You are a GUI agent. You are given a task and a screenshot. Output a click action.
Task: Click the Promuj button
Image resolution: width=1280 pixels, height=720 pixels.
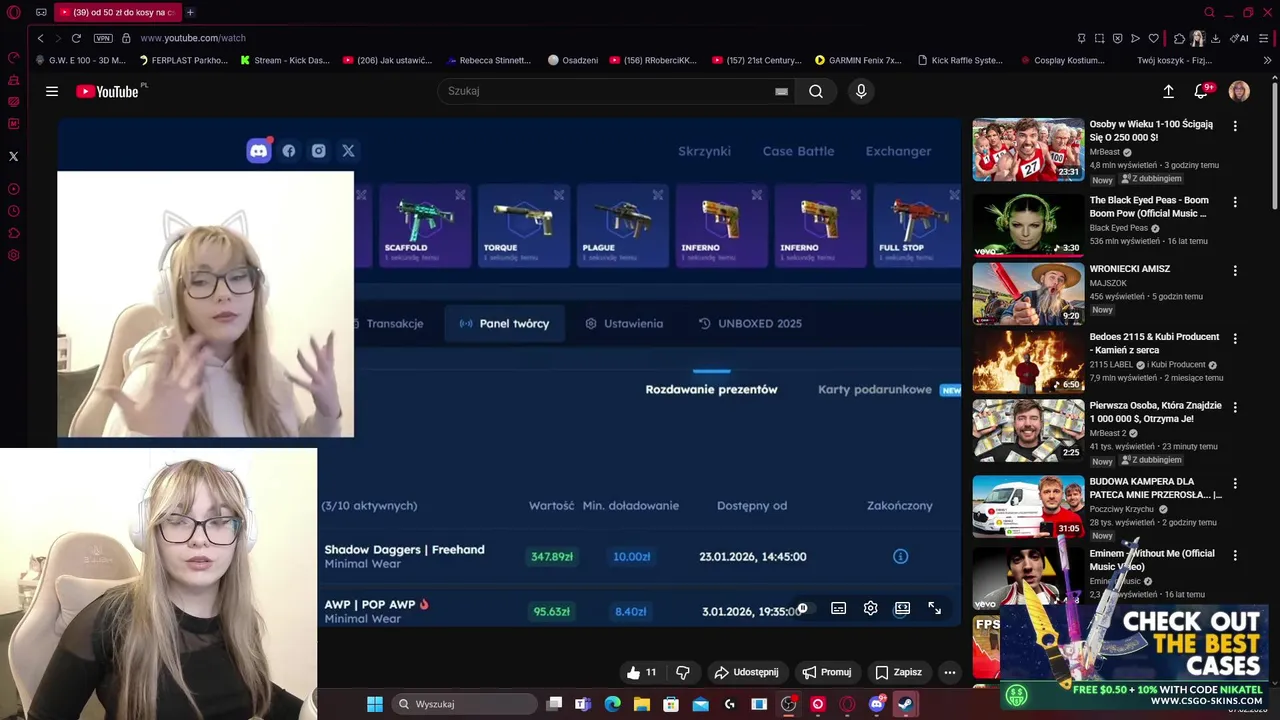point(826,672)
